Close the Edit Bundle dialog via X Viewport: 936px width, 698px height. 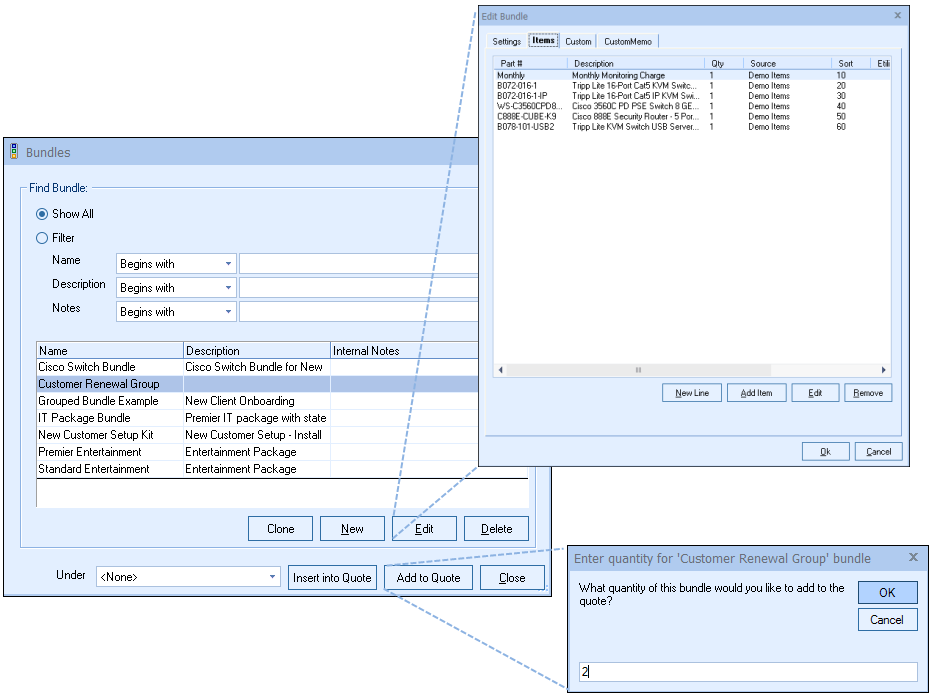(x=897, y=16)
